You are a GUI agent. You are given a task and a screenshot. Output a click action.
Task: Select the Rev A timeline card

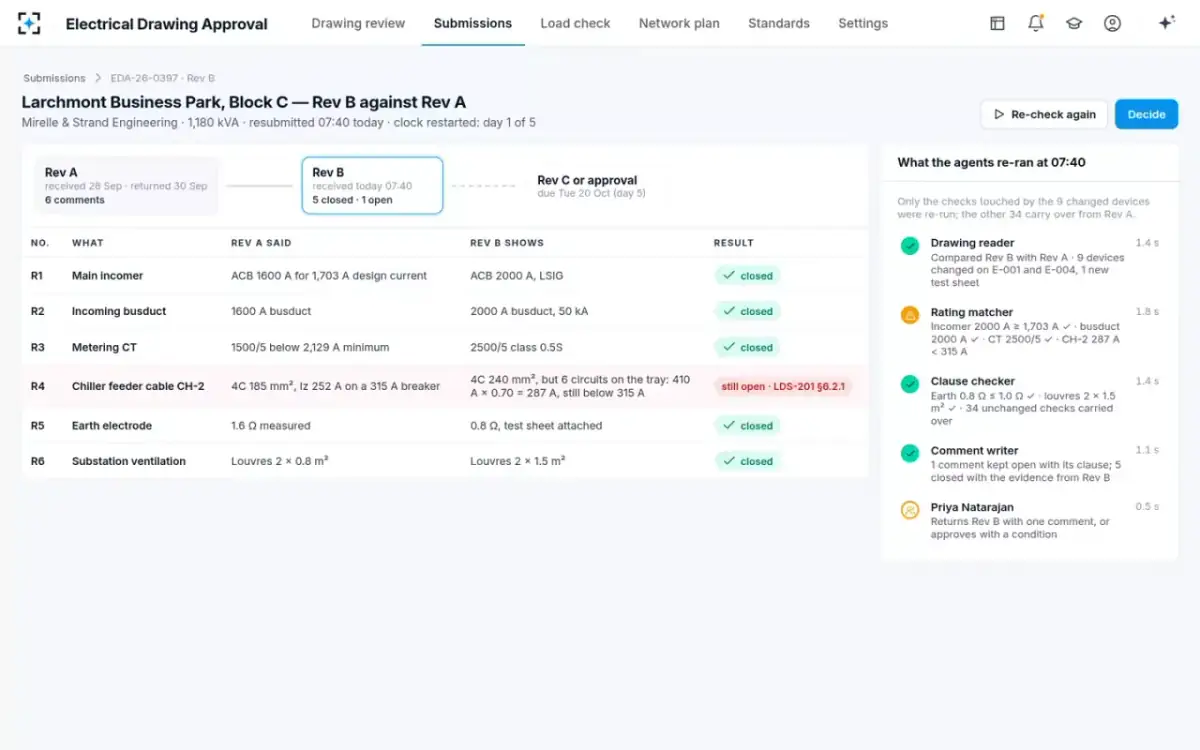coord(127,186)
